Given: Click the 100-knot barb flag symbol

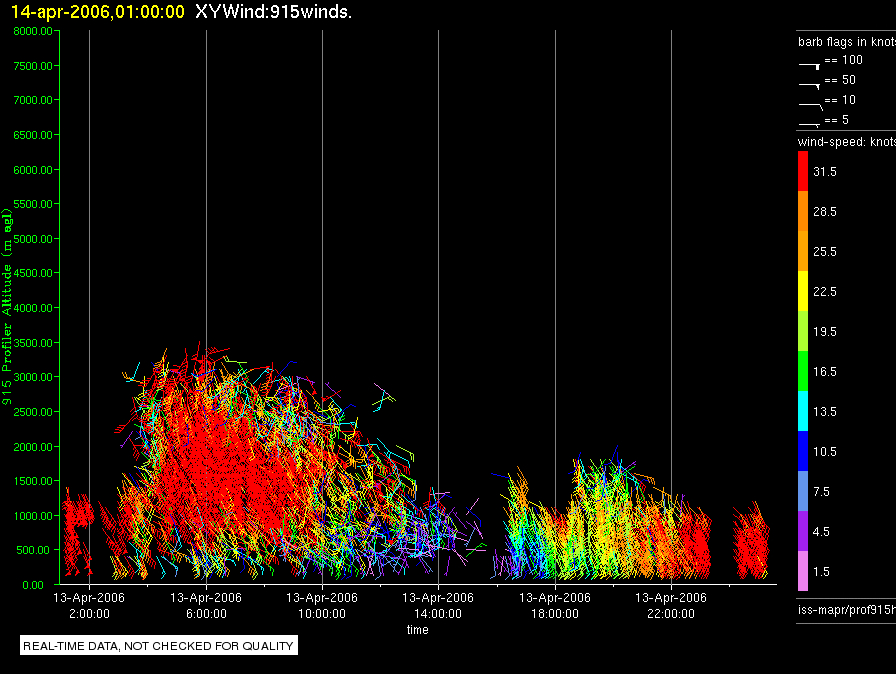Looking at the screenshot, I should (x=810, y=66).
